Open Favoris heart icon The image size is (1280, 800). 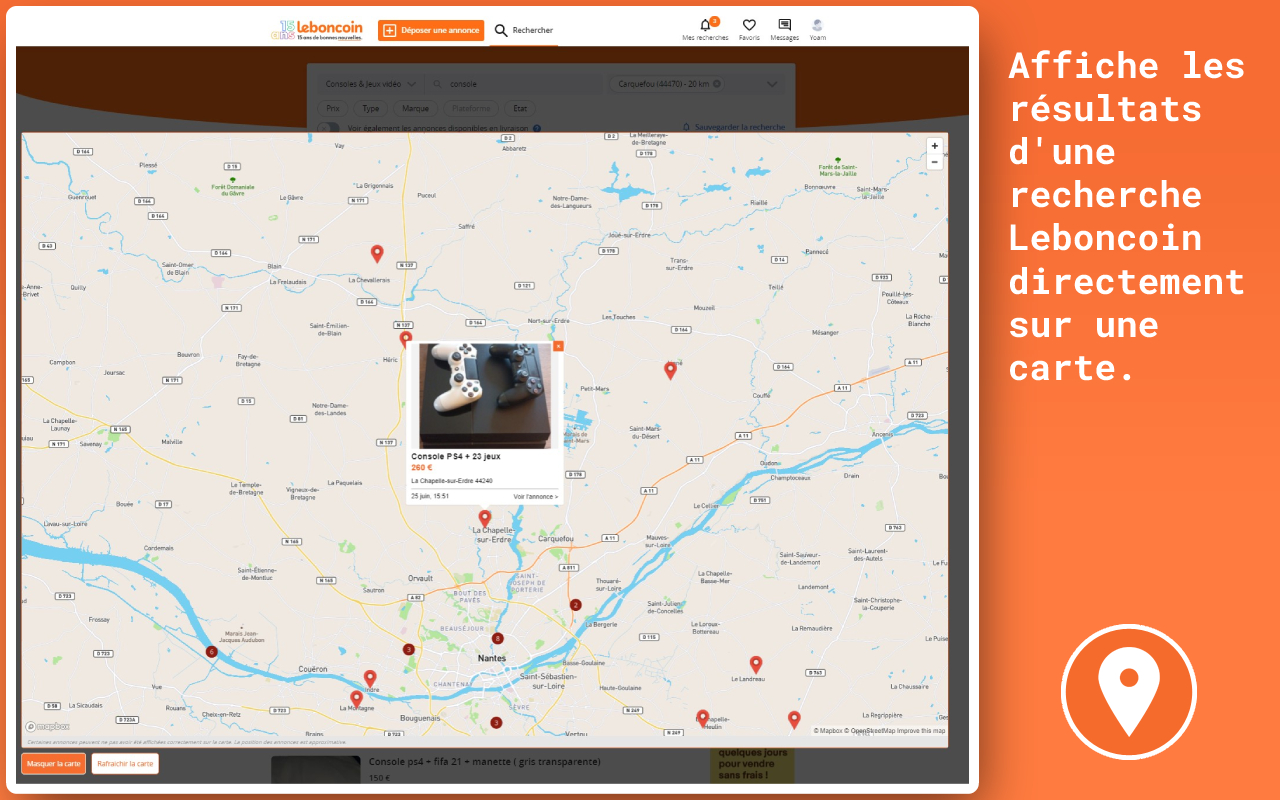pos(749,27)
